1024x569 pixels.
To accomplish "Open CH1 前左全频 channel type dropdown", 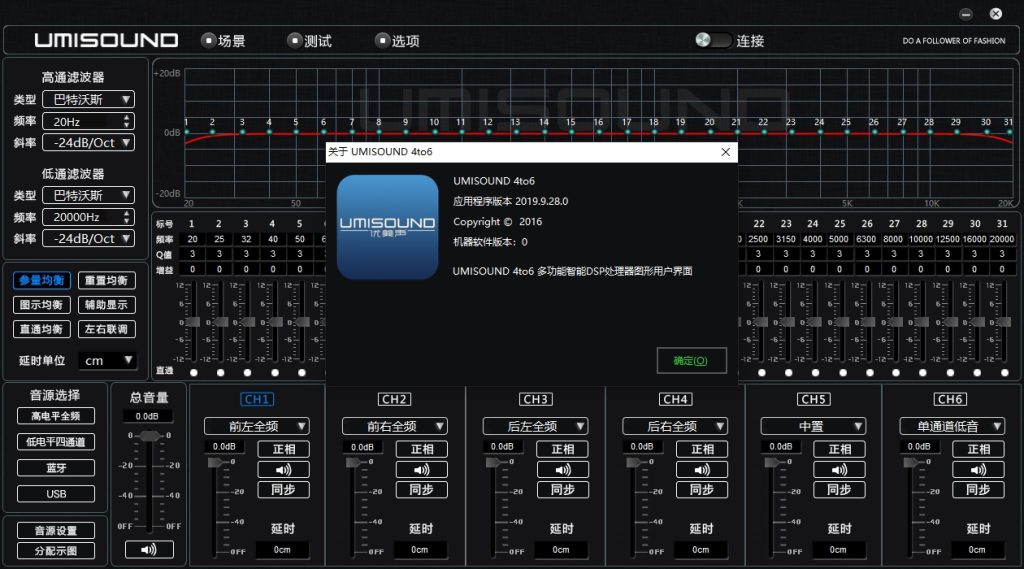I will click(x=257, y=426).
